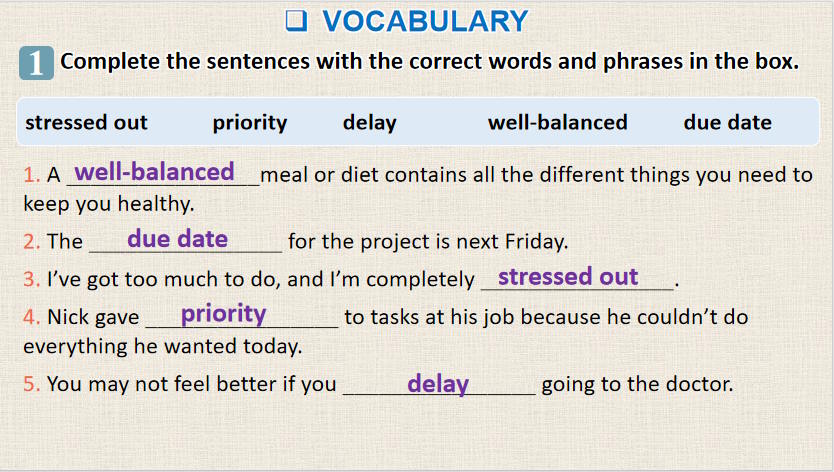Viewport: 834px width, 472px height.
Task: Click the purple 'stressed out' answer in sentence 3
Action: 568,276
